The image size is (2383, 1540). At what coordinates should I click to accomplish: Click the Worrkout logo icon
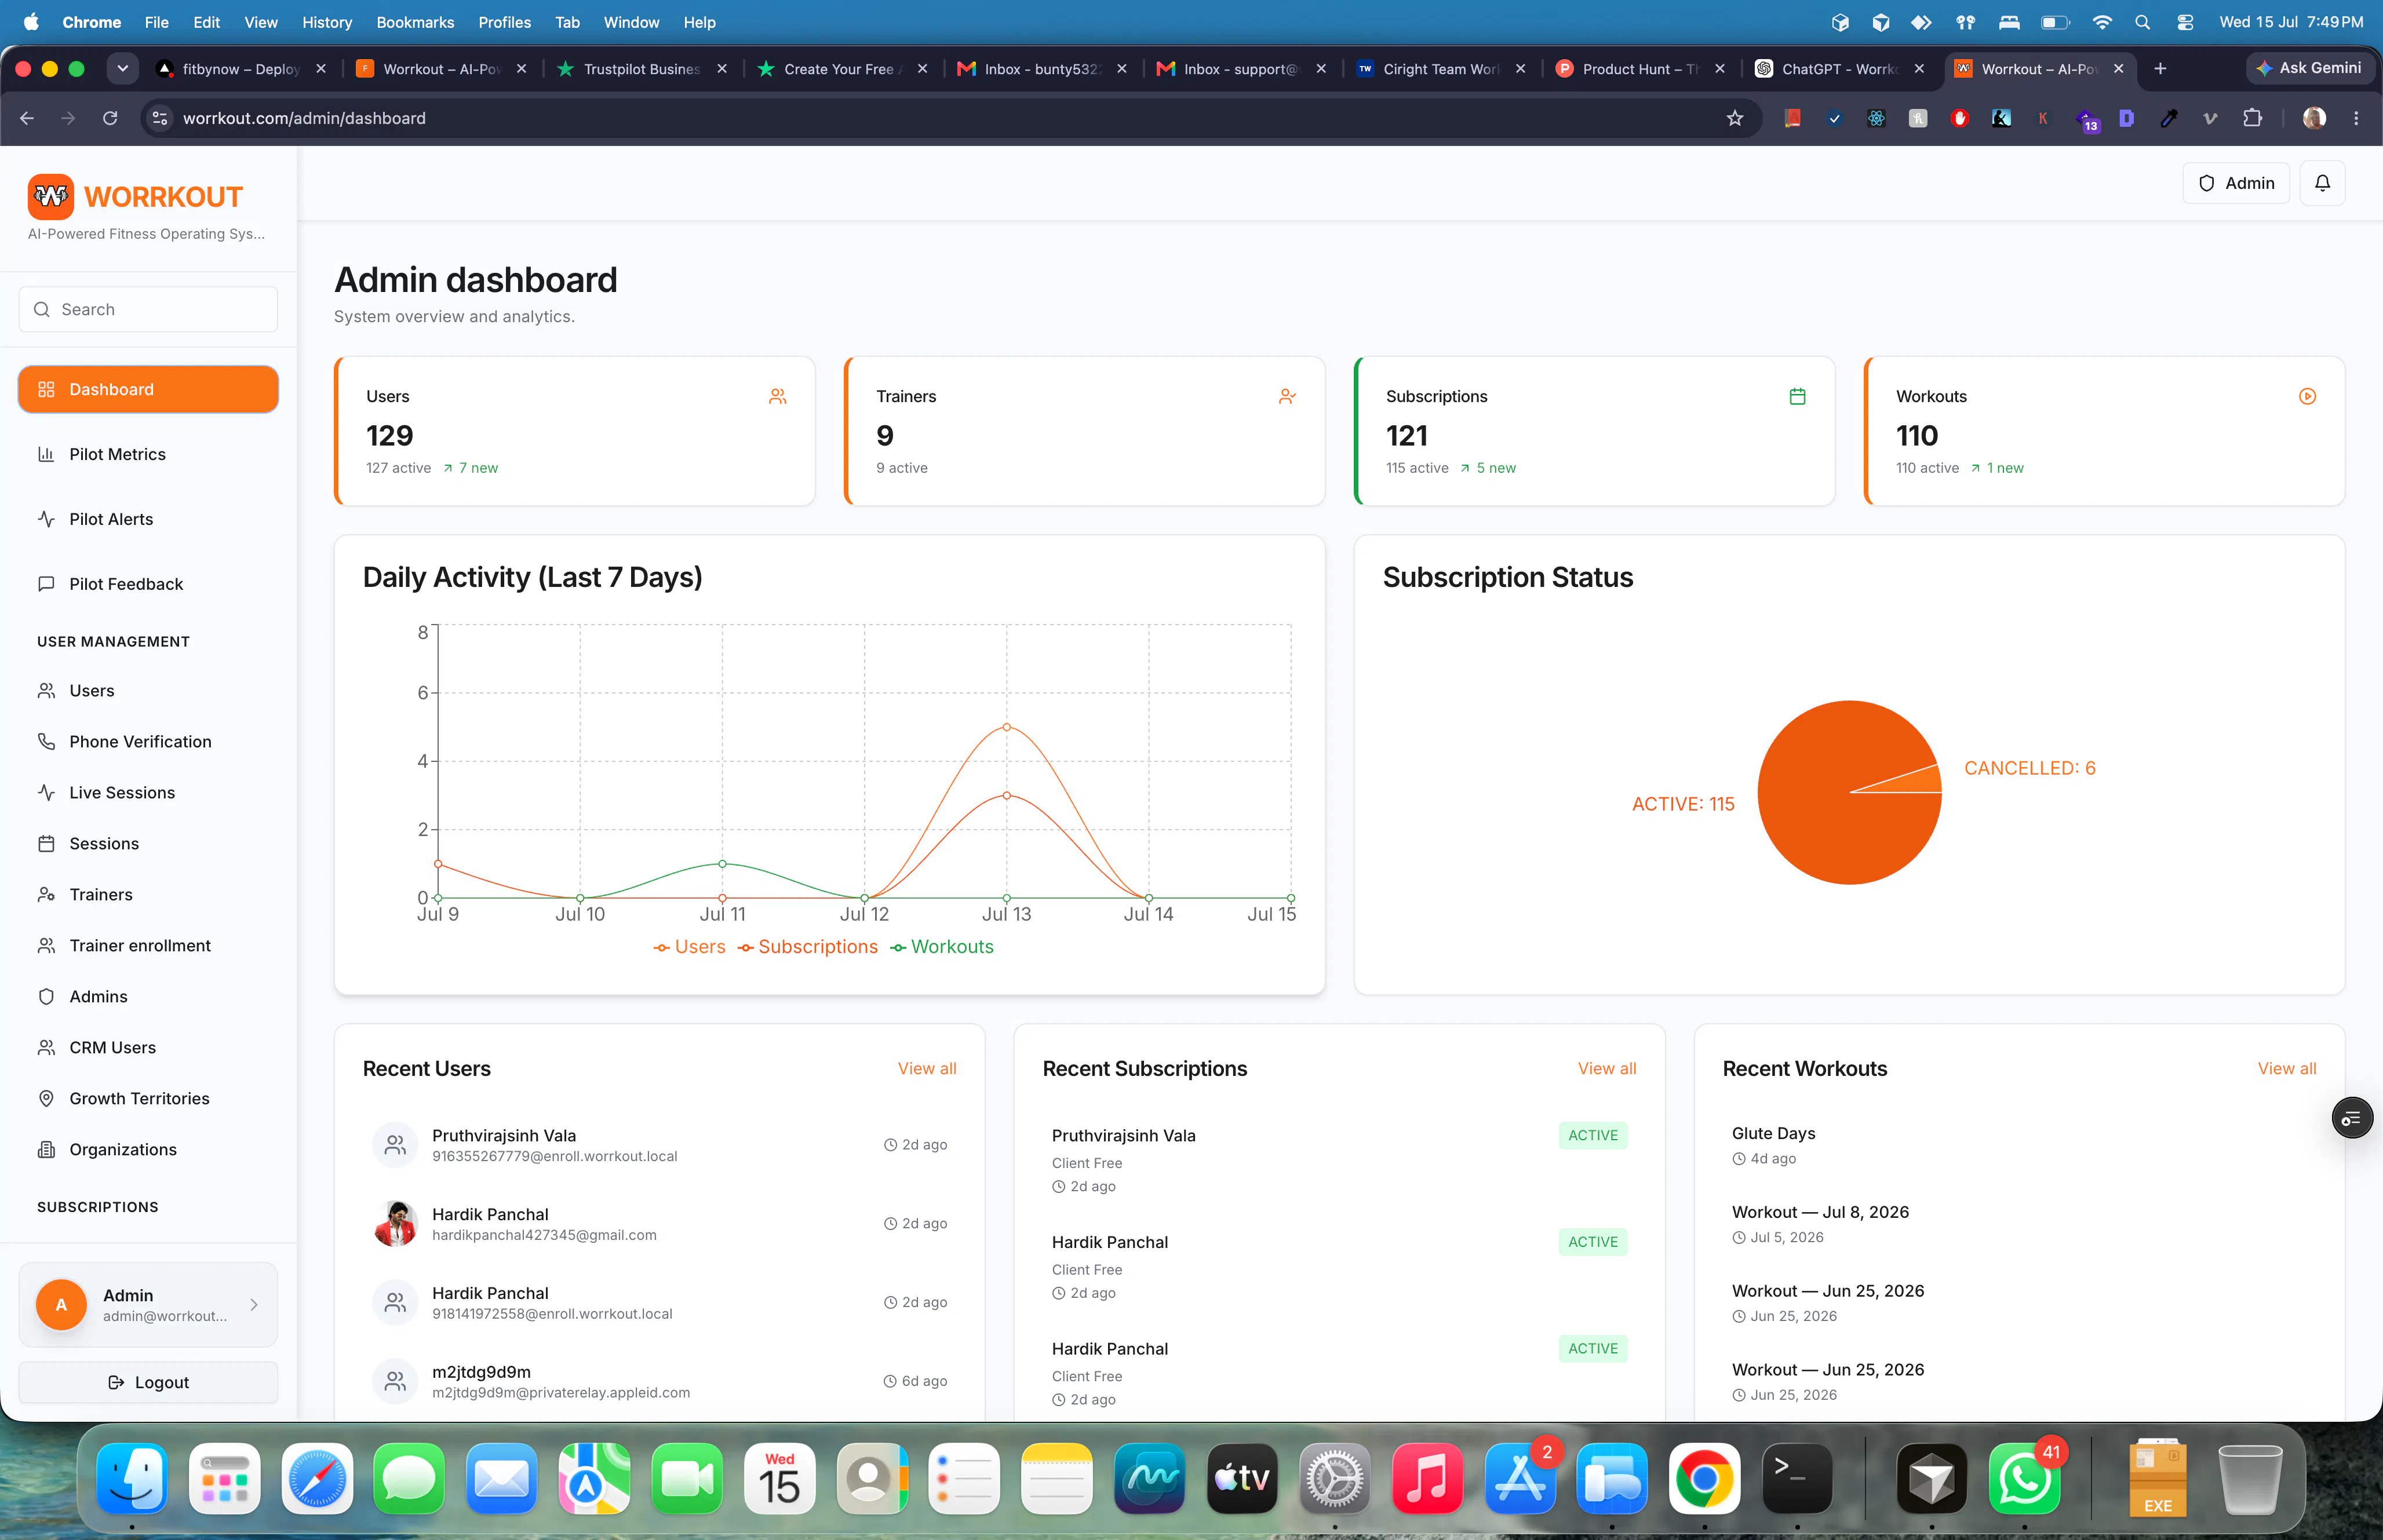51,197
